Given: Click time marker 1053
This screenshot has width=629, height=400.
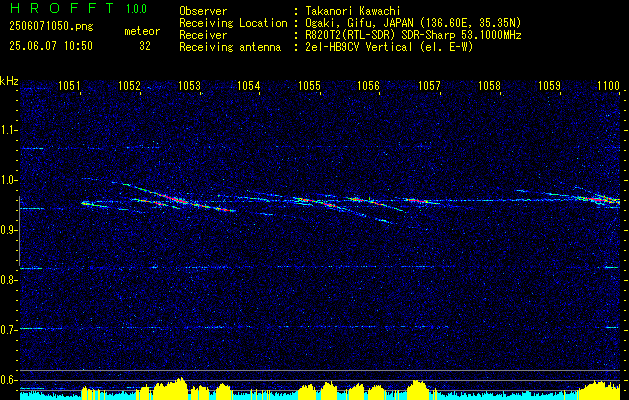Looking at the screenshot, I should click(x=189, y=85).
